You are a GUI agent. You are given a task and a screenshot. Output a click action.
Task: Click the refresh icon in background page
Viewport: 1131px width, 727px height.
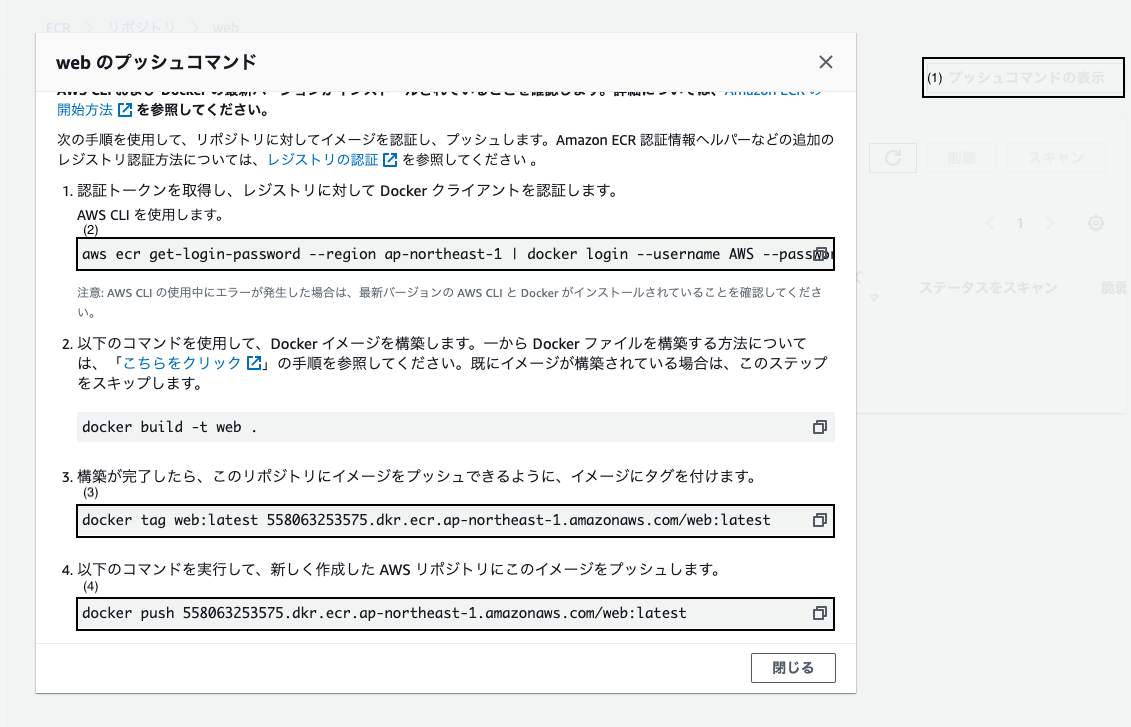pos(893,158)
